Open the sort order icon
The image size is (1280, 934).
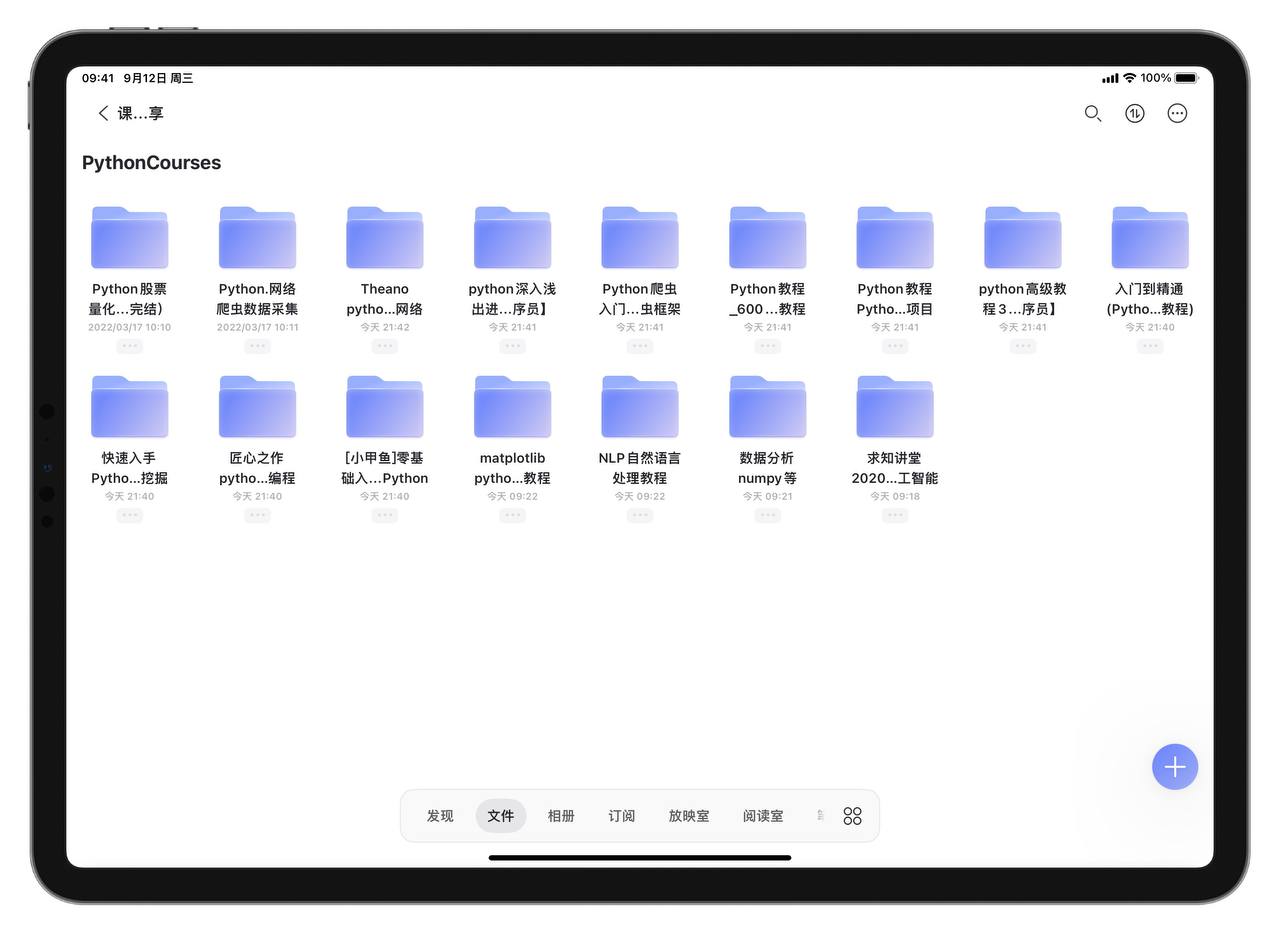(x=1135, y=113)
